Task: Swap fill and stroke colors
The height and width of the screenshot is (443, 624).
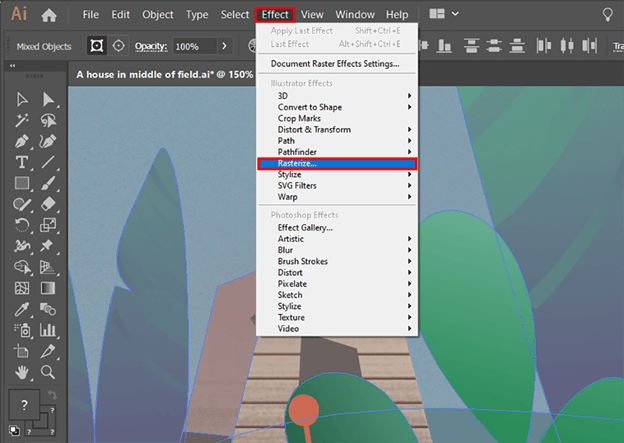Action: pyautogui.click(x=52, y=394)
